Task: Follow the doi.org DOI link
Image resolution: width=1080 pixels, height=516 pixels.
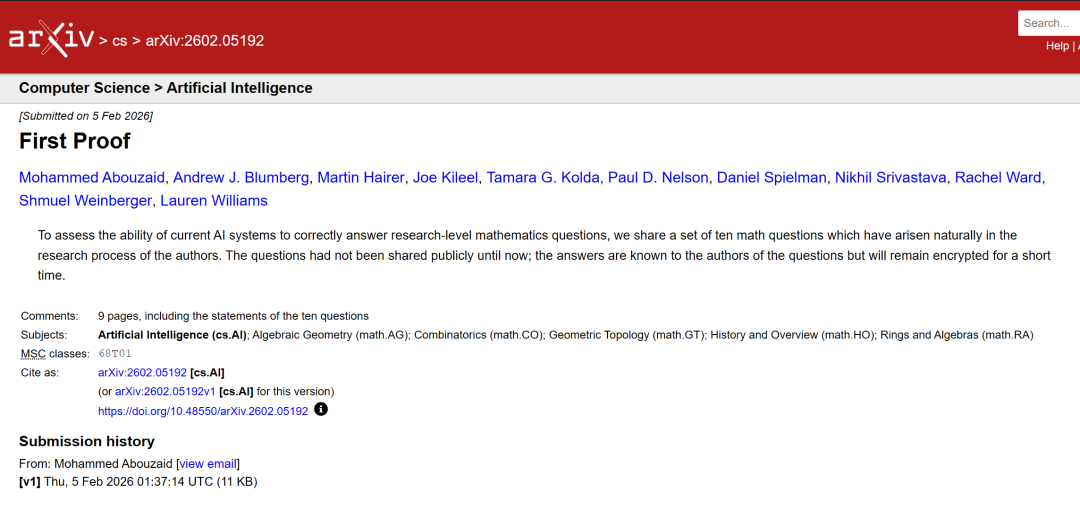Action: 203,411
